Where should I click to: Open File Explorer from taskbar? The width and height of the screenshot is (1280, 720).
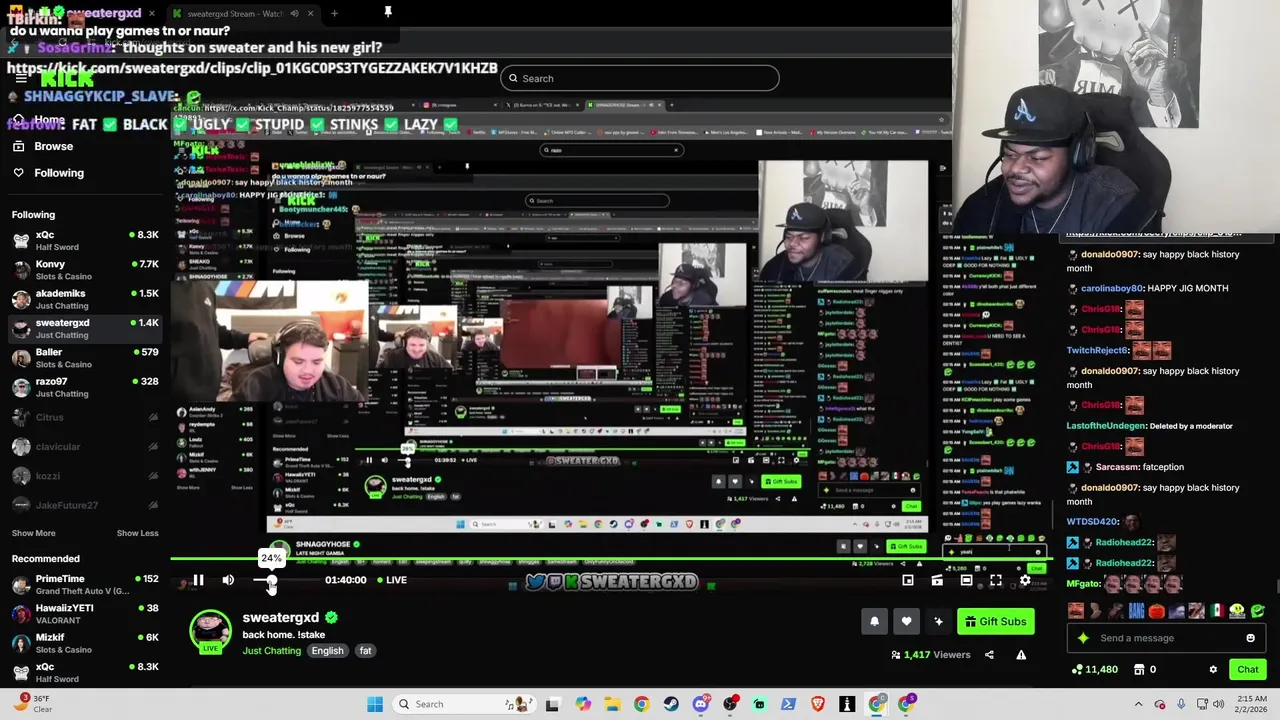(612, 704)
